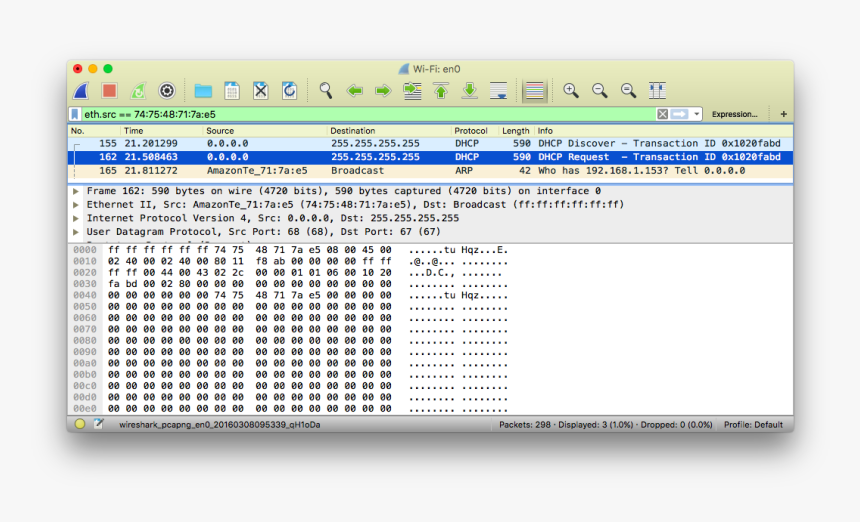
Task: Click expert info yellow circle
Action: [x=80, y=424]
